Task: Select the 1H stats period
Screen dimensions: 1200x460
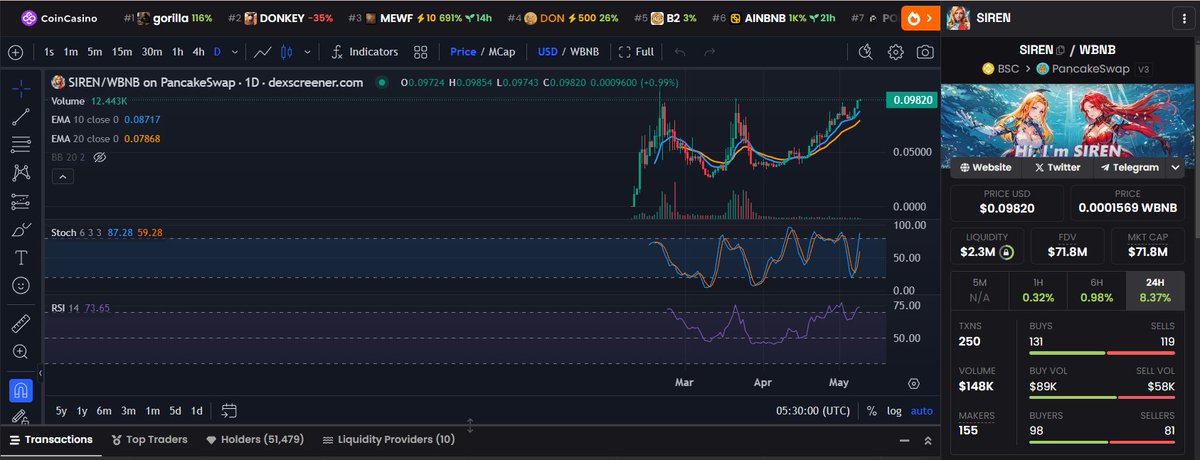Action: (1039, 290)
